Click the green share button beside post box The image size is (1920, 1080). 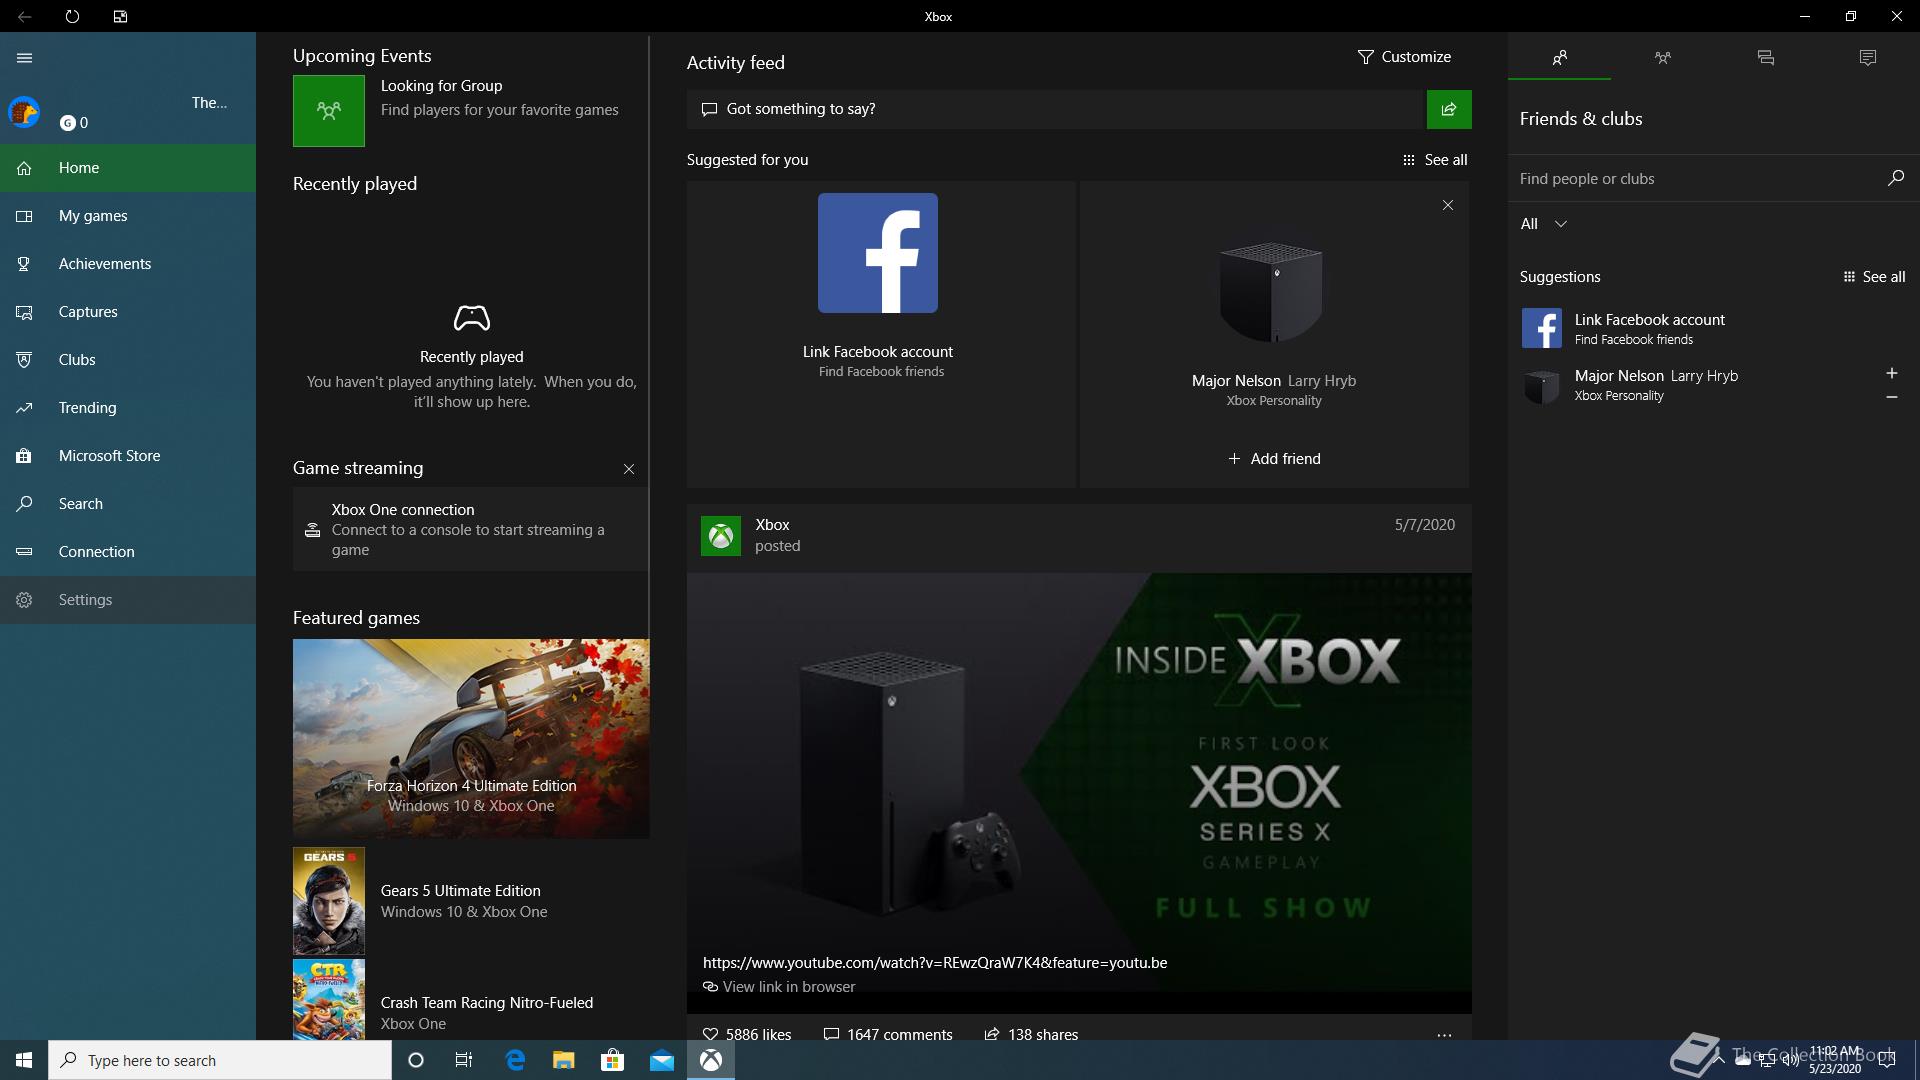[x=1448, y=109]
